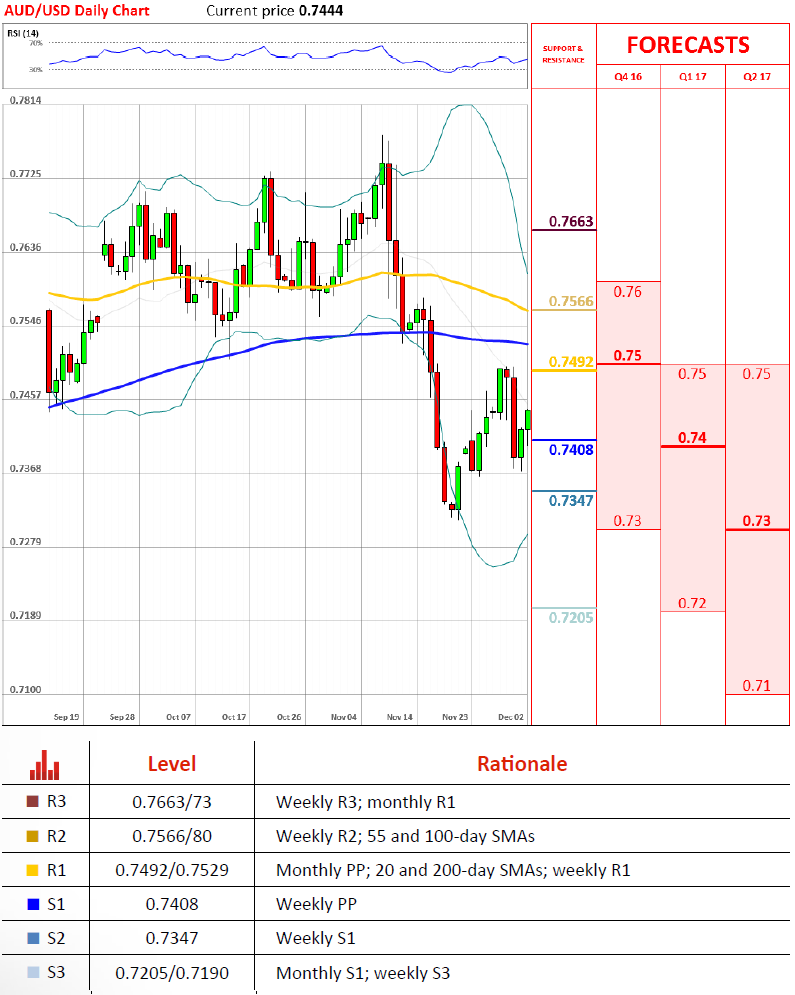Click the 'Oct 26' date axis label
The height and width of the screenshot is (995, 795).
pyautogui.click(x=289, y=717)
